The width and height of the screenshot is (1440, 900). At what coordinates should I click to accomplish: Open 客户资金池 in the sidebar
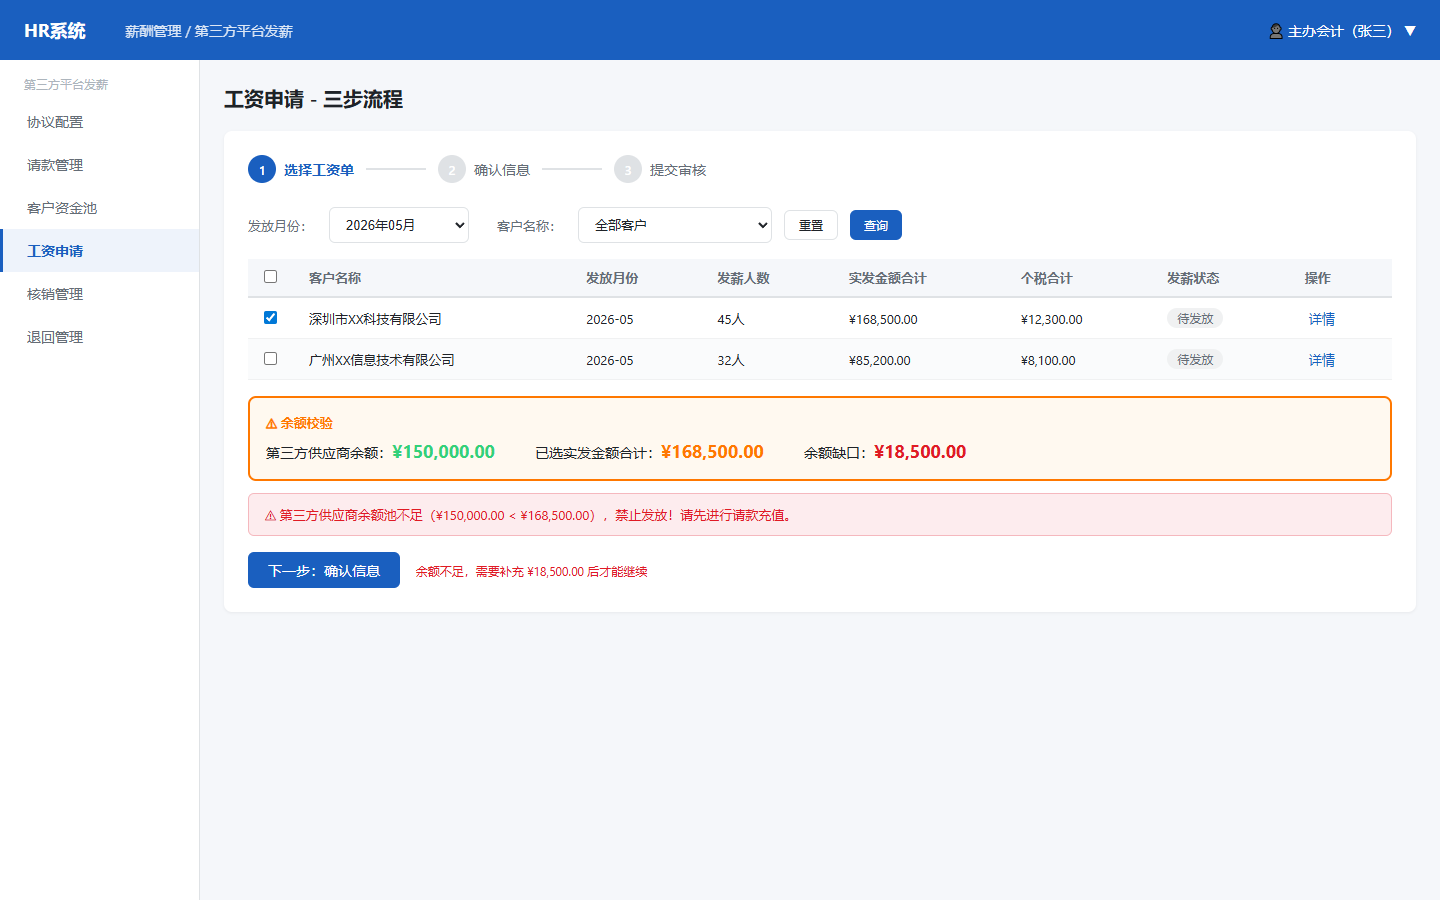(100, 208)
